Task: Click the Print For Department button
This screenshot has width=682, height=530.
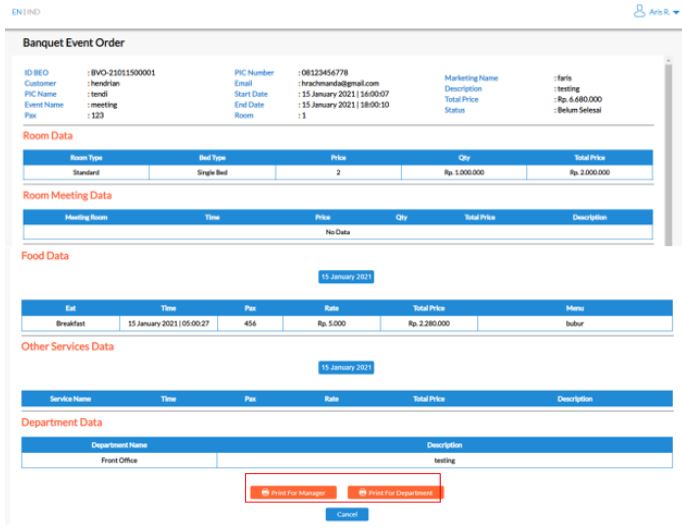Action: click(x=394, y=492)
